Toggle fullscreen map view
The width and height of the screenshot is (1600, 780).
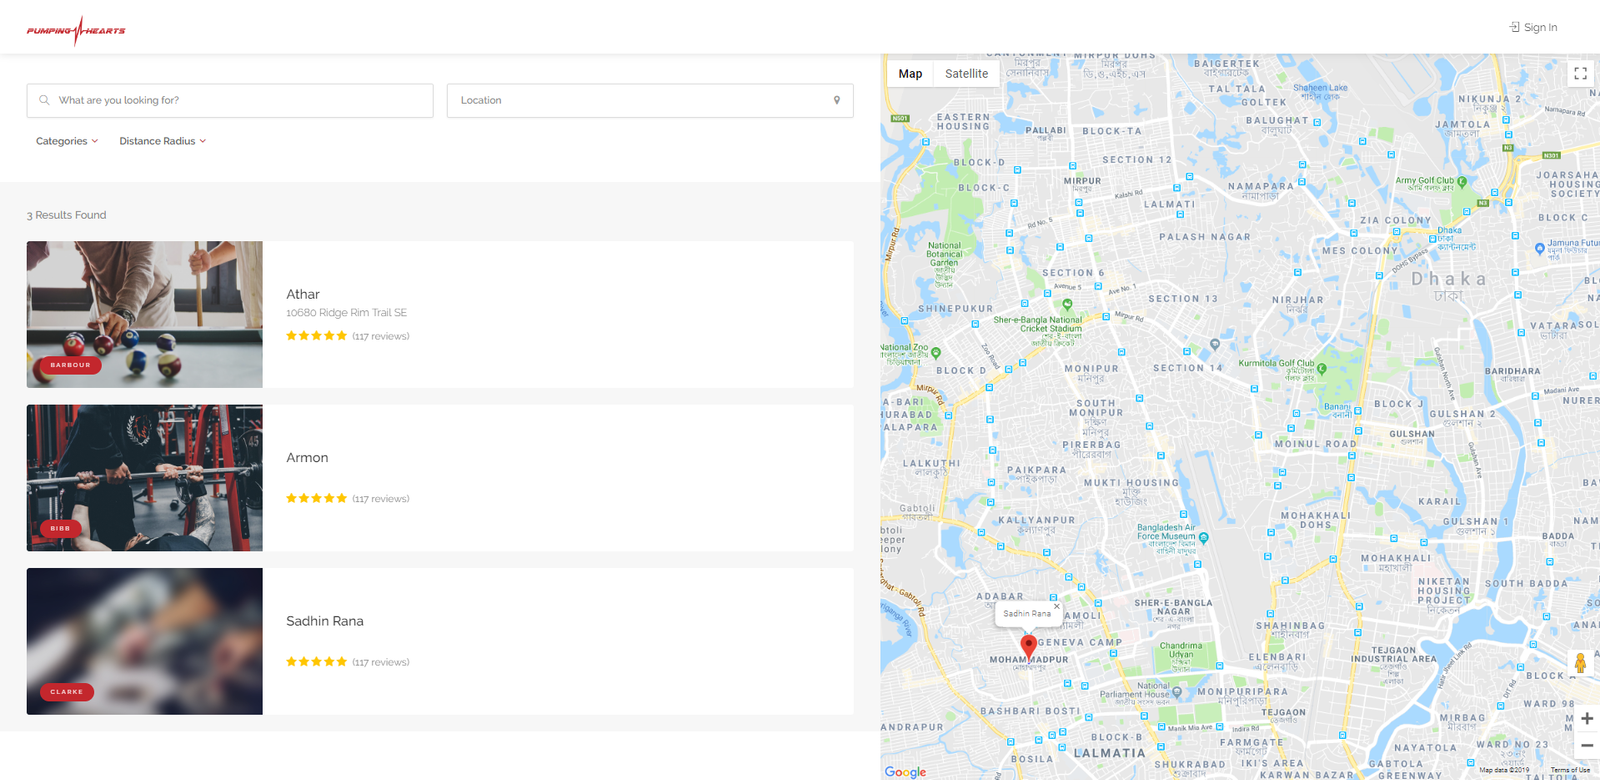(1580, 74)
